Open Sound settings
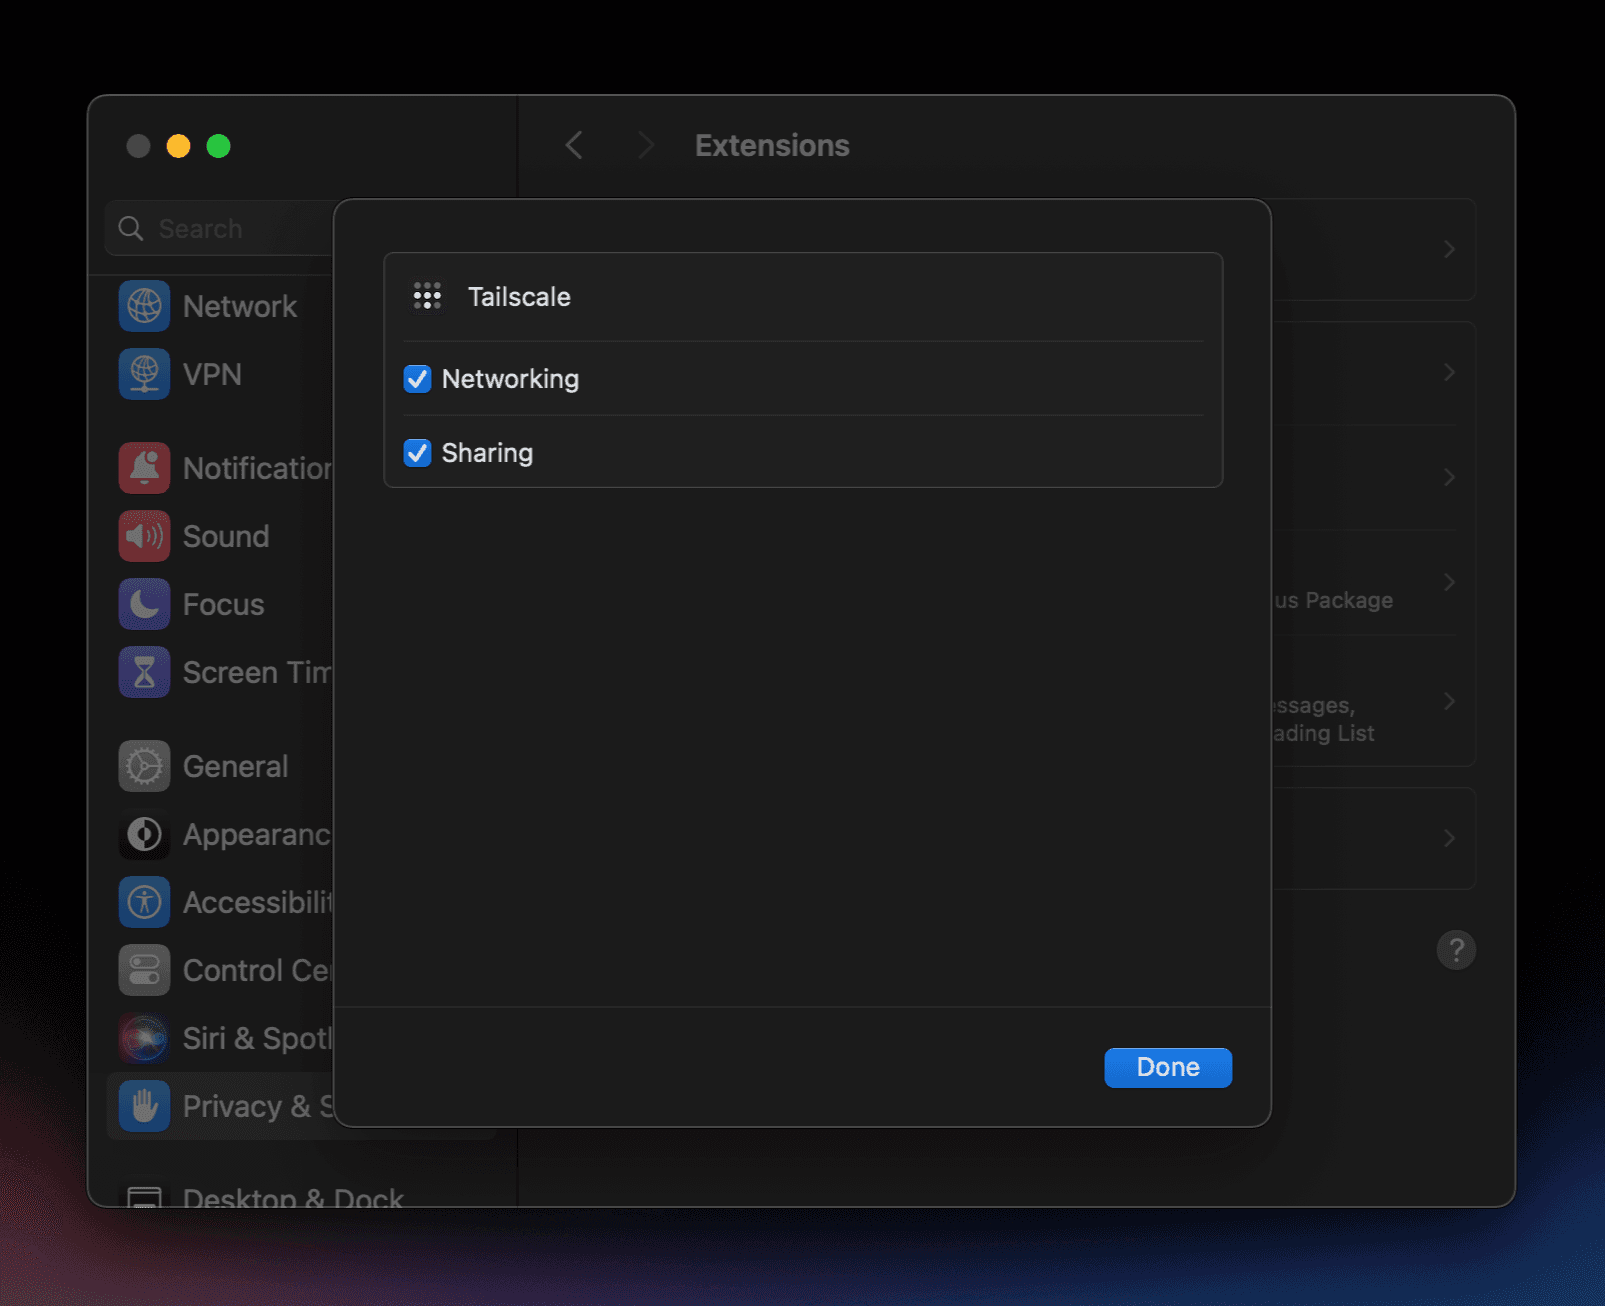The image size is (1605, 1306). tap(144, 536)
